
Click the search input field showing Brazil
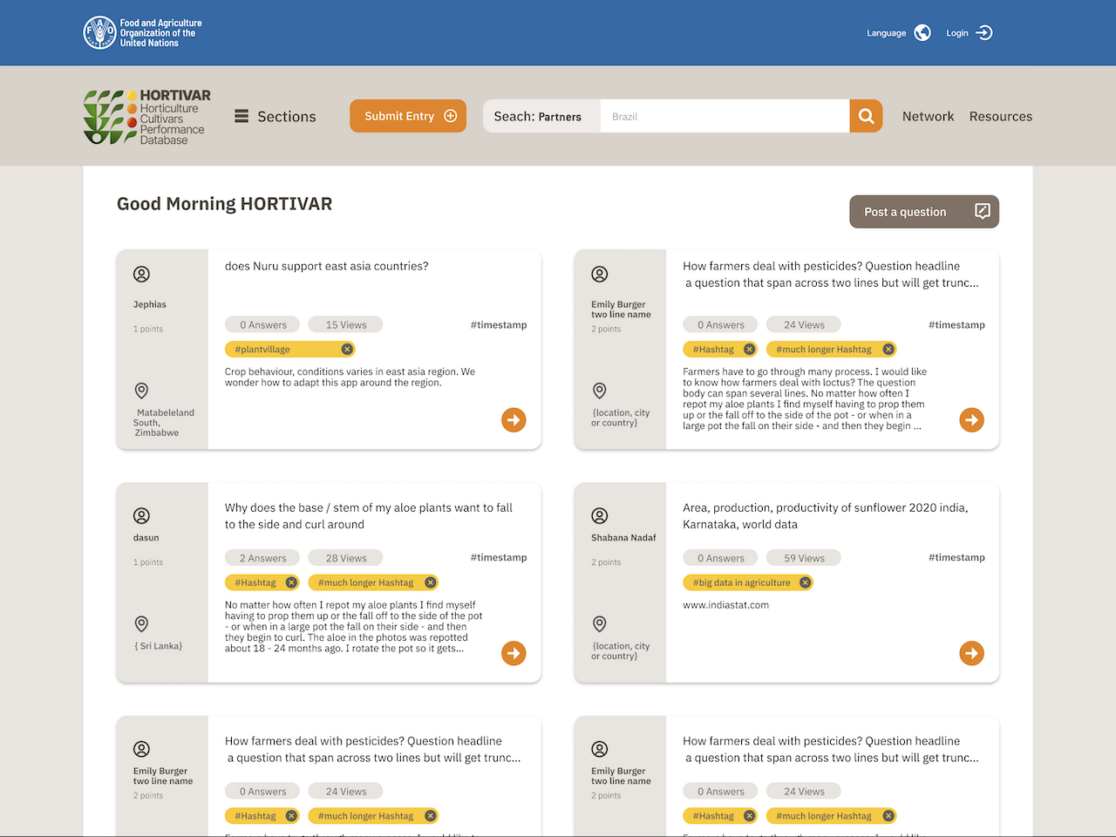[x=724, y=116]
